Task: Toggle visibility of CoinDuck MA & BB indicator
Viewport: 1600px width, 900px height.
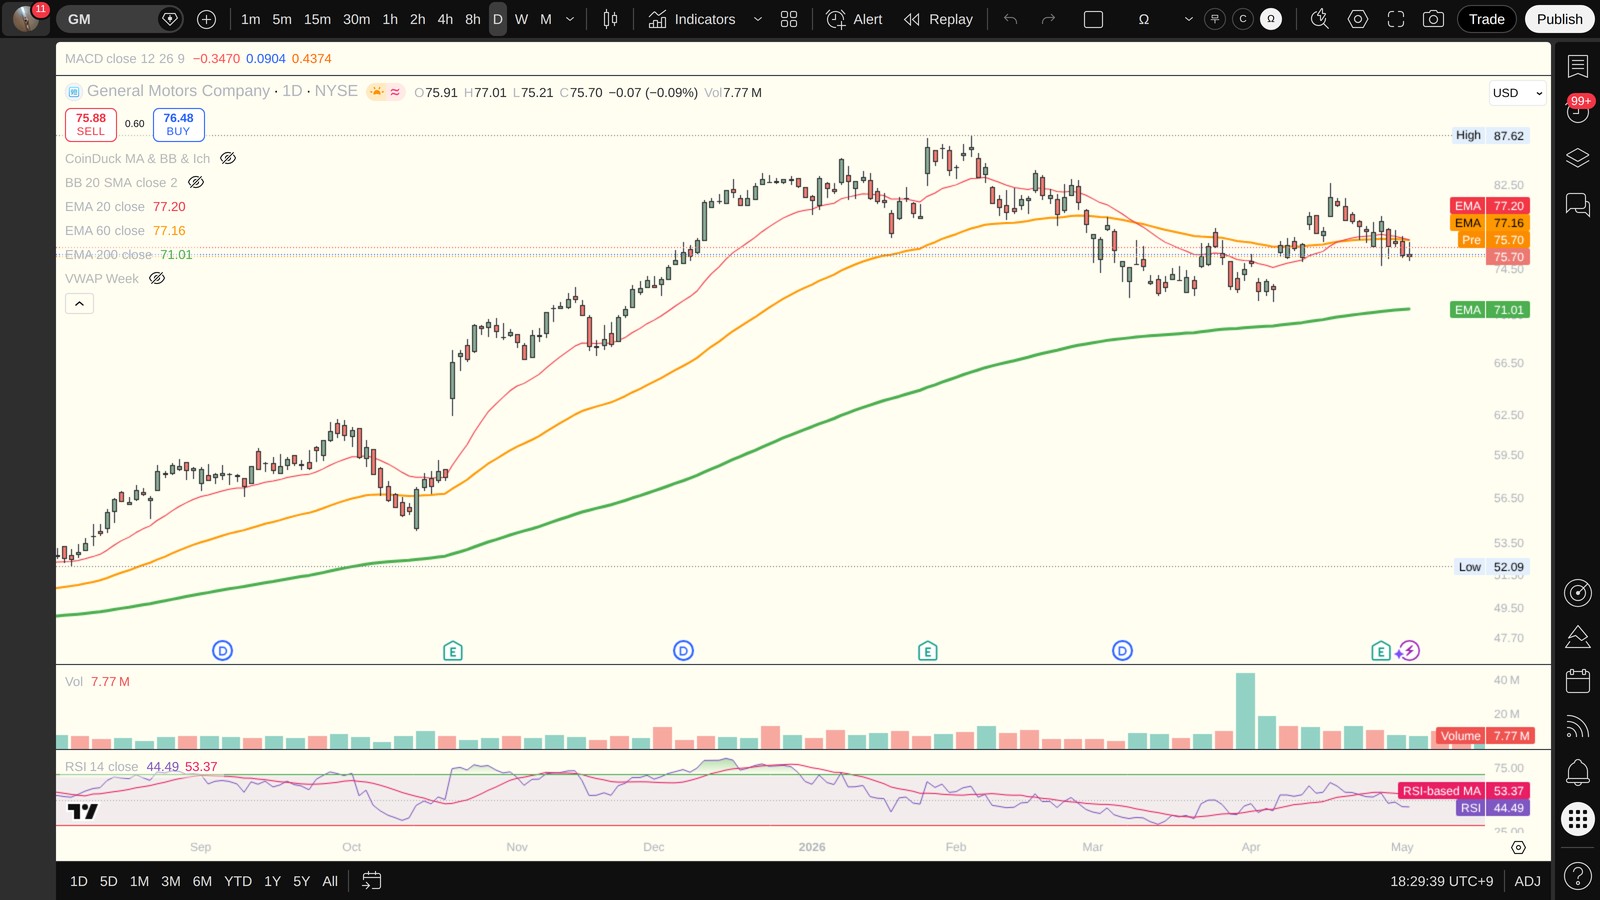Action: pos(228,158)
